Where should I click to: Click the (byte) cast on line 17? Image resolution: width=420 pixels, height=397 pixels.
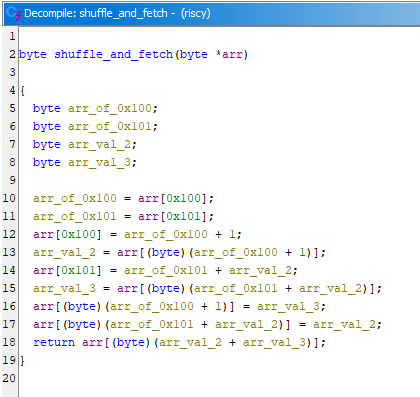point(82,324)
